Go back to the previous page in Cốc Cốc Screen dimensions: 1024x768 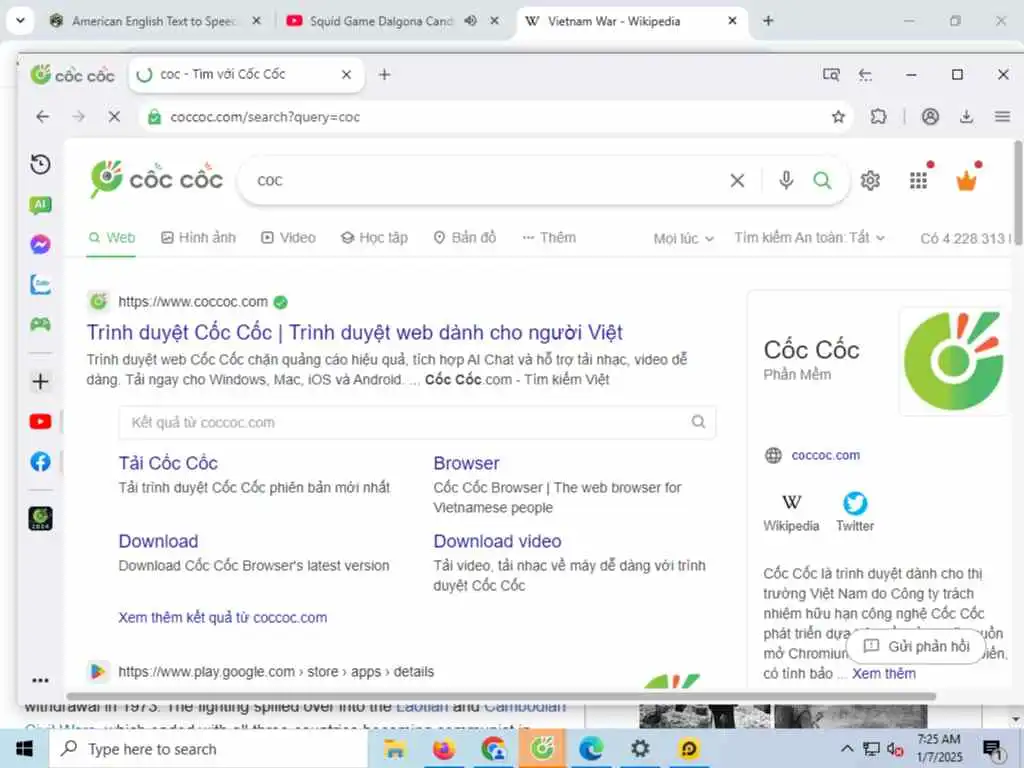[43, 117]
